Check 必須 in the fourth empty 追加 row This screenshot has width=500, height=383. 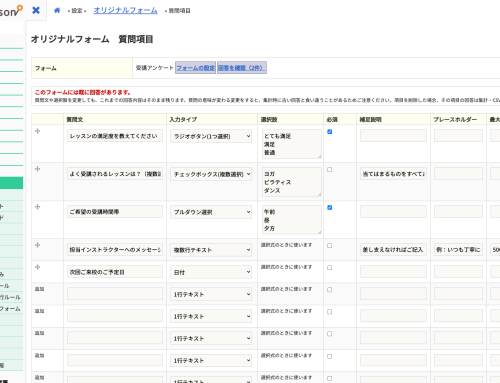330,356
